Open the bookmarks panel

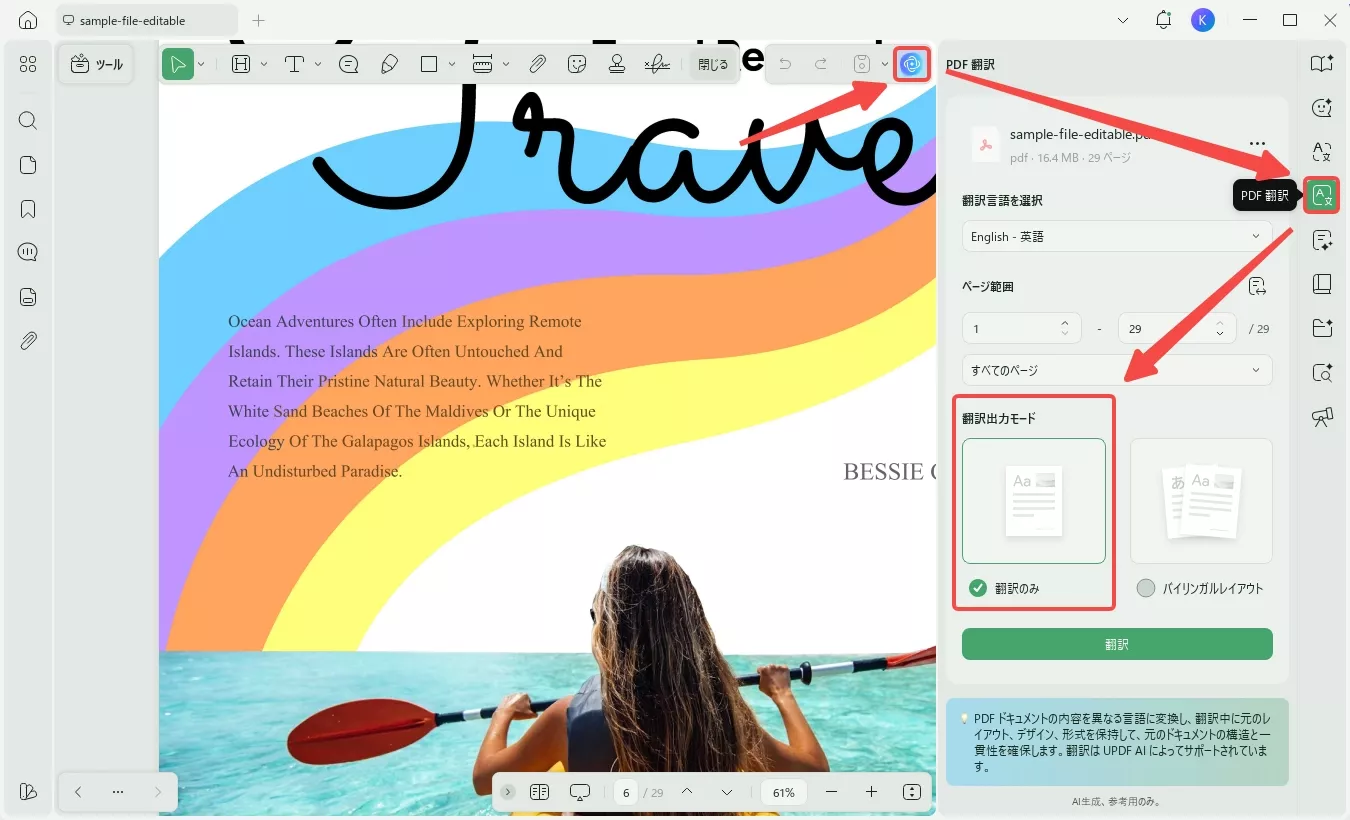(x=28, y=209)
